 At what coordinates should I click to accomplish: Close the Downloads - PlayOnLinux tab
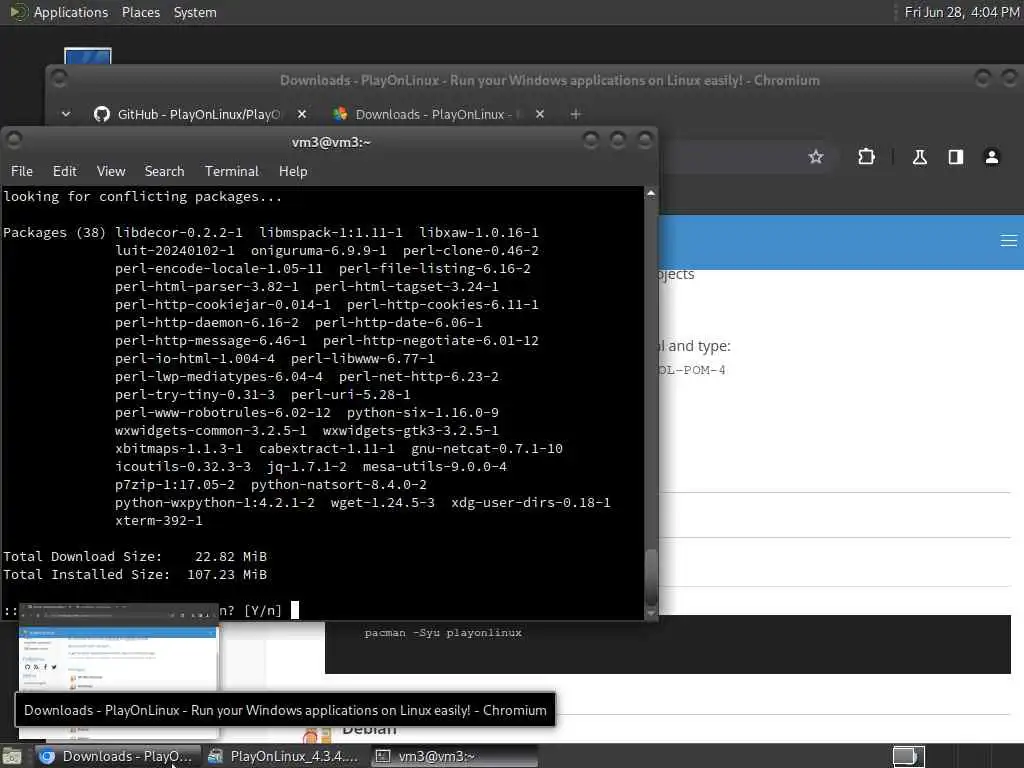point(539,114)
